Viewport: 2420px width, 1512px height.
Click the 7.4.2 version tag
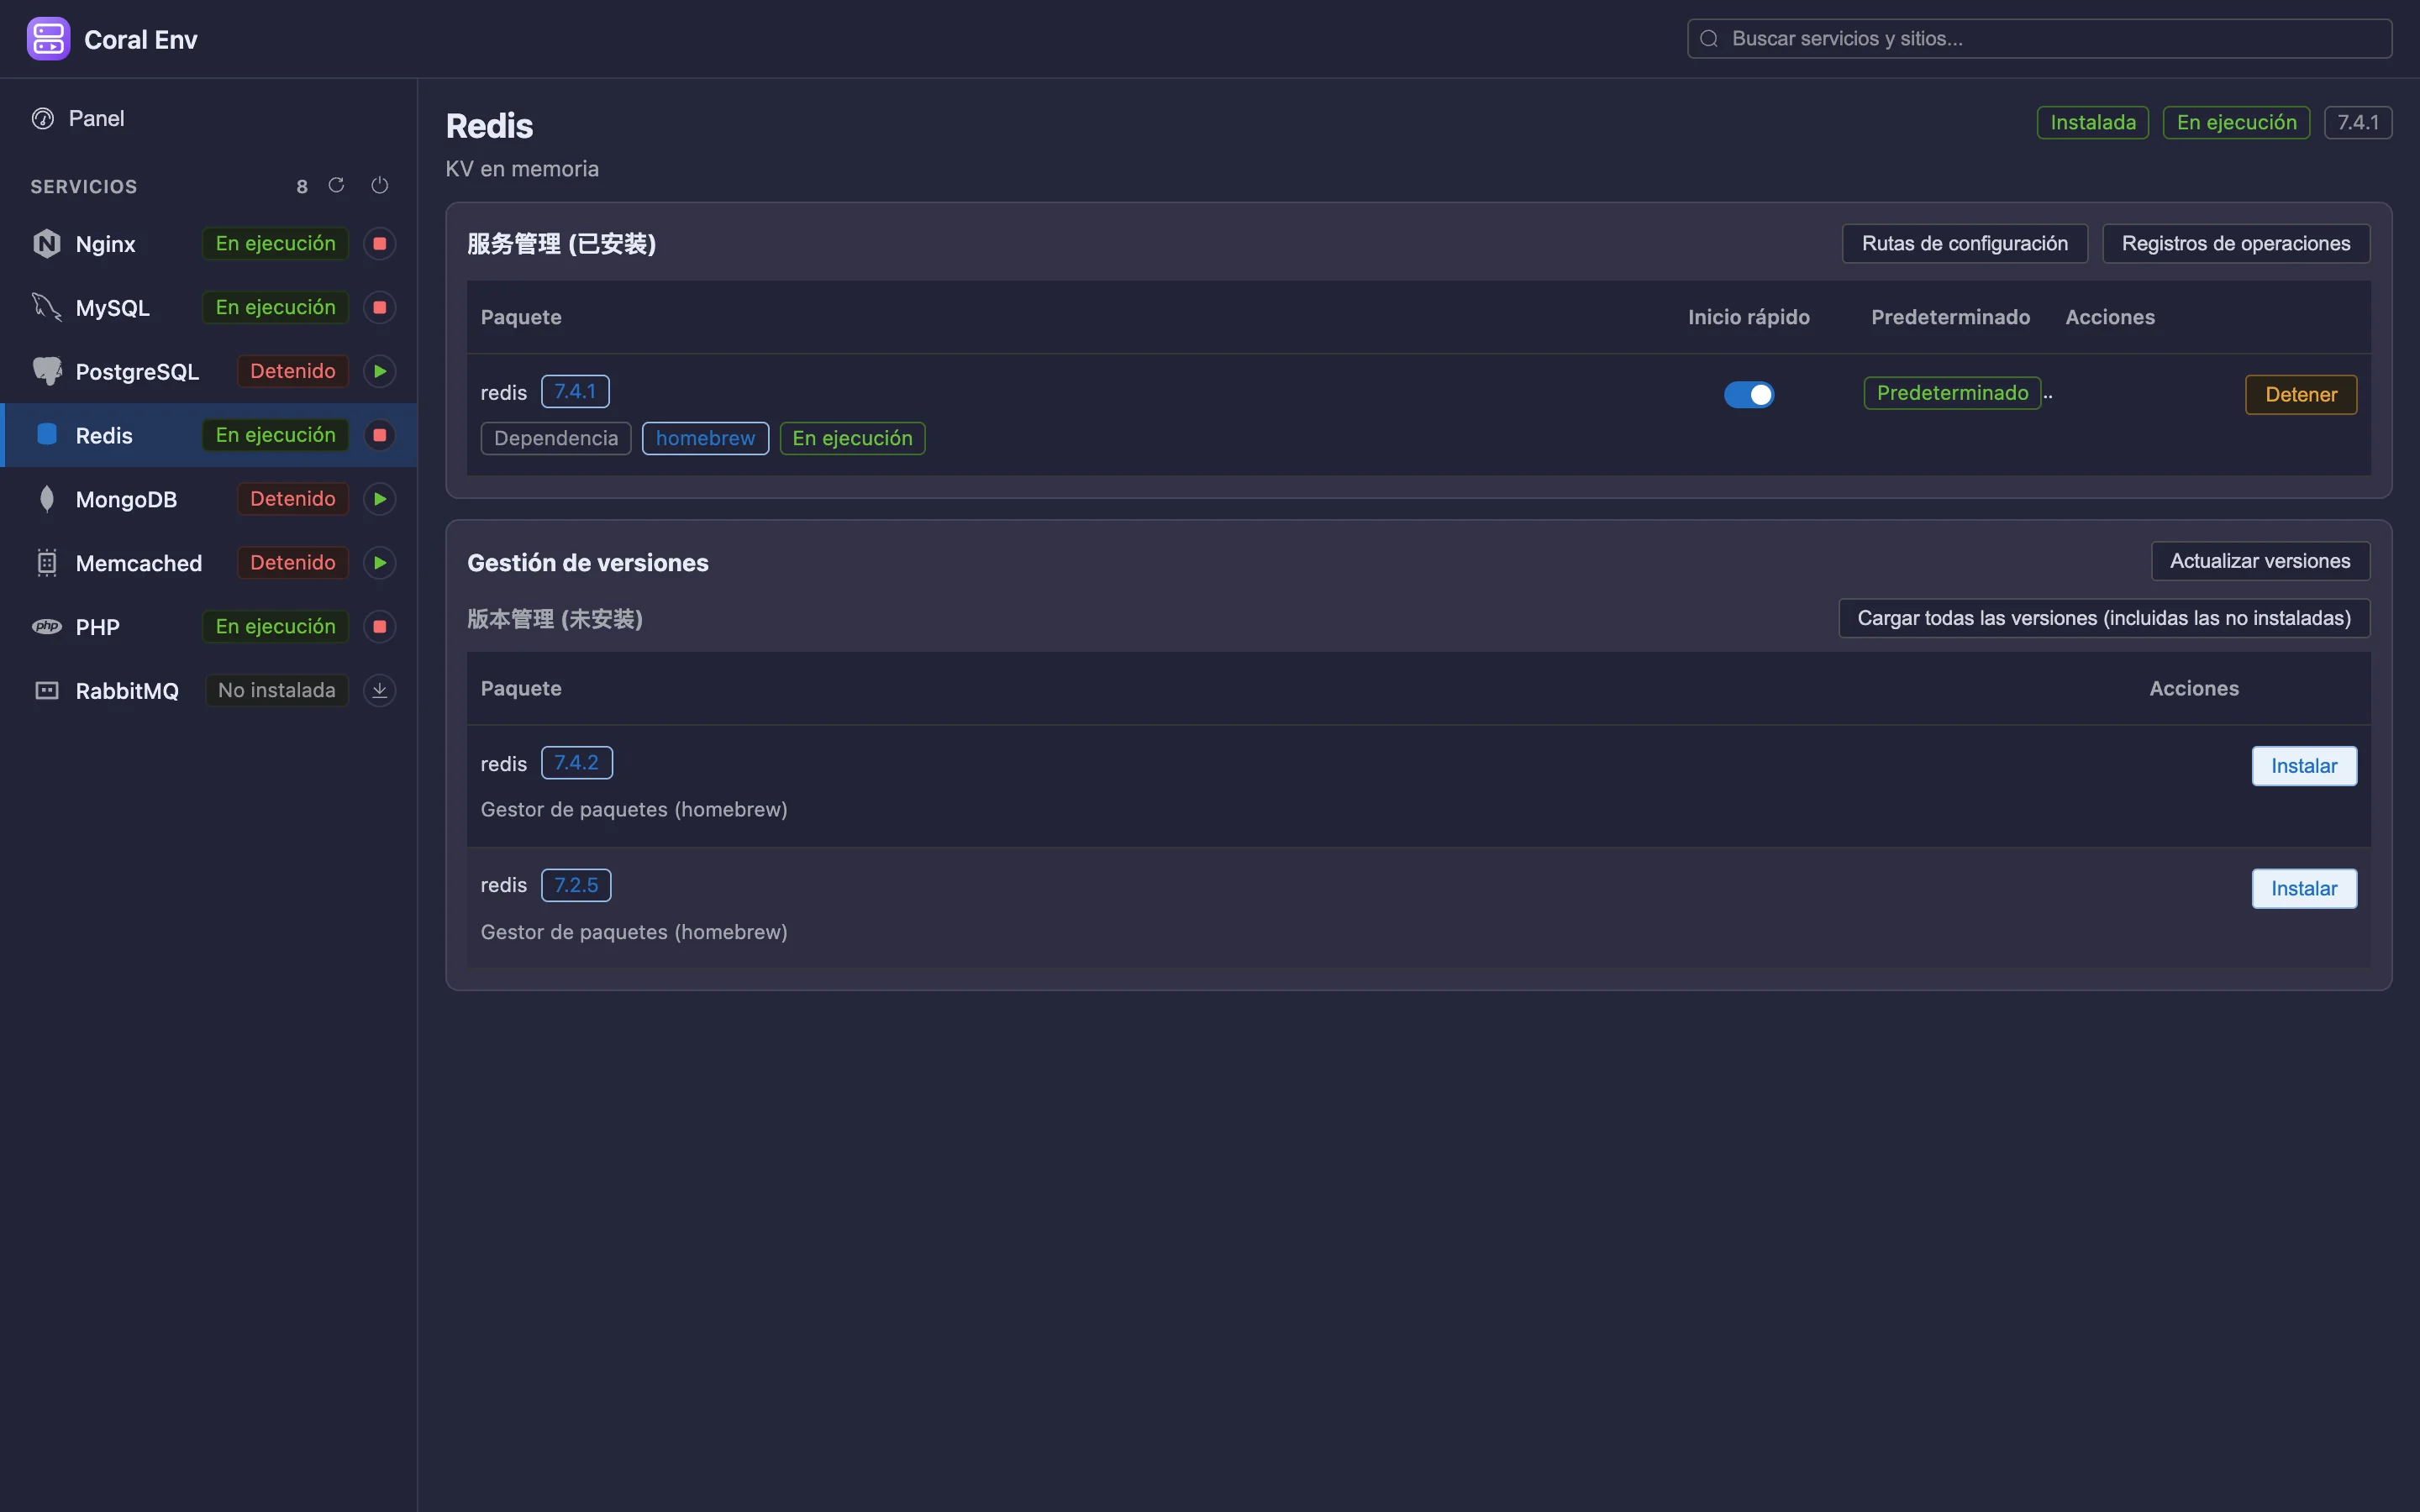pos(576,762)
